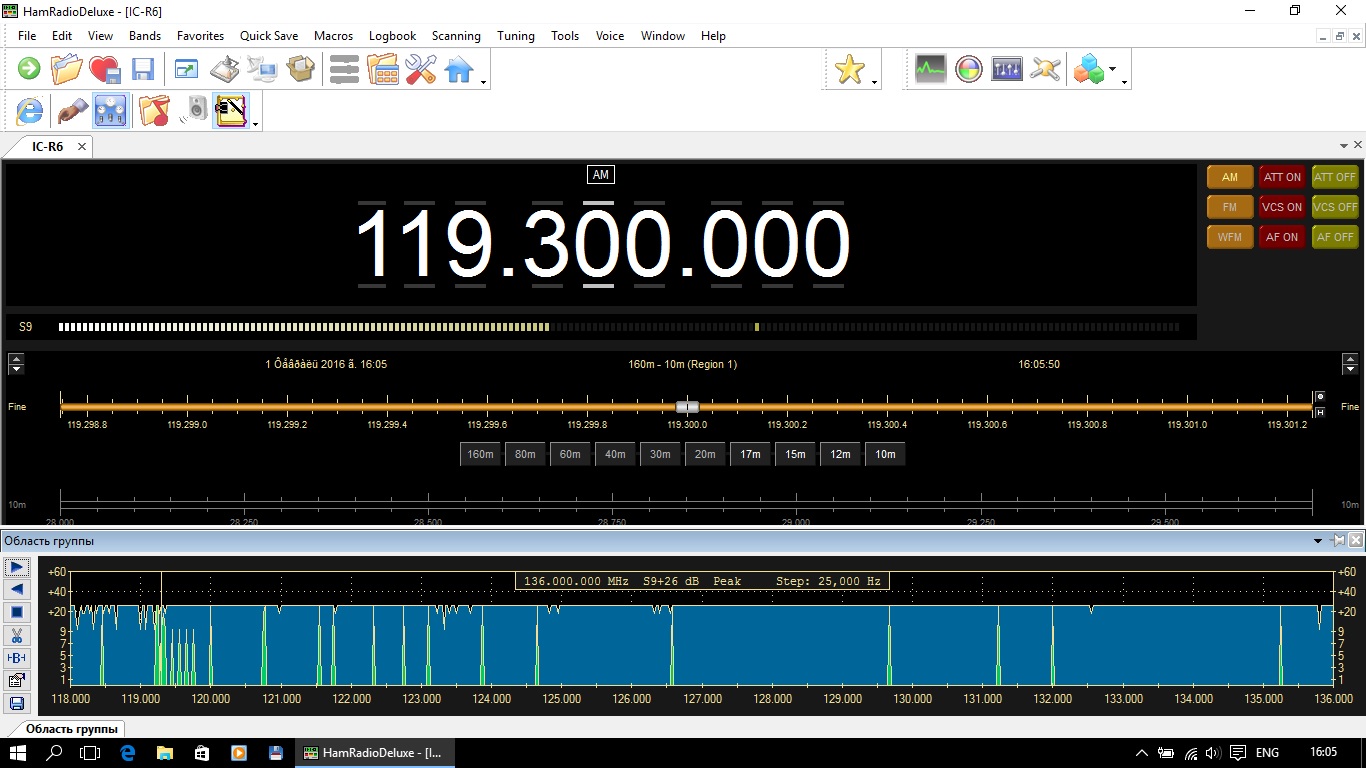
Task: Open the wrench and screwdriver tools icon
Action: [x=421, y=69]
